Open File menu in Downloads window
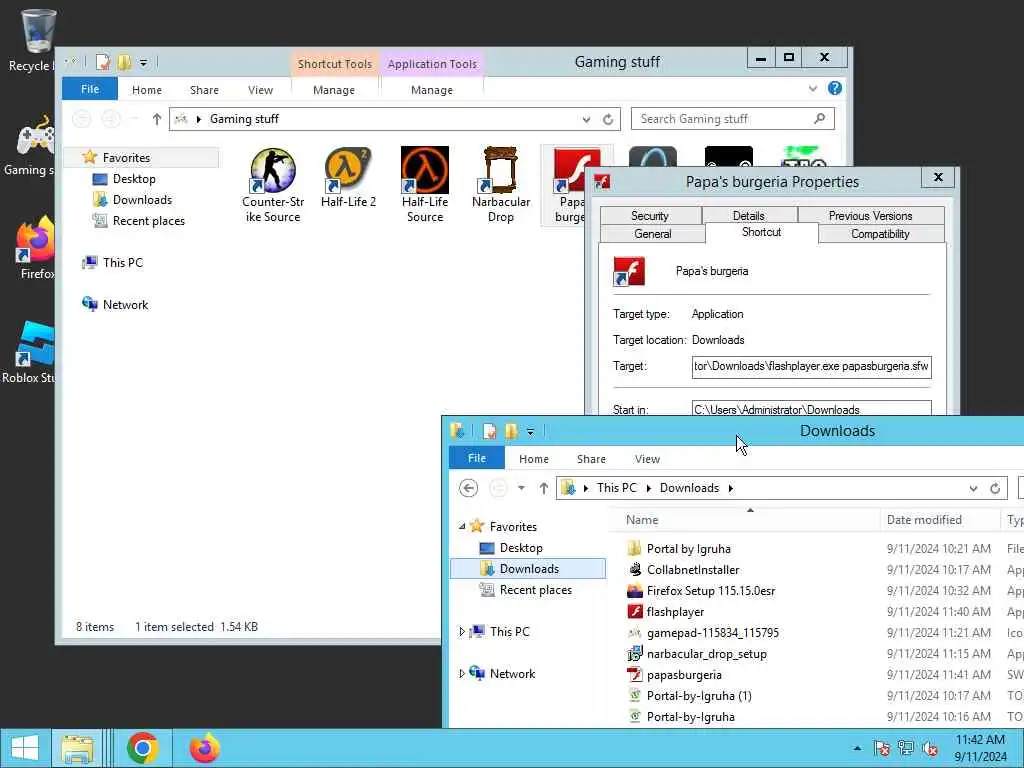 [x=477, y=458]
